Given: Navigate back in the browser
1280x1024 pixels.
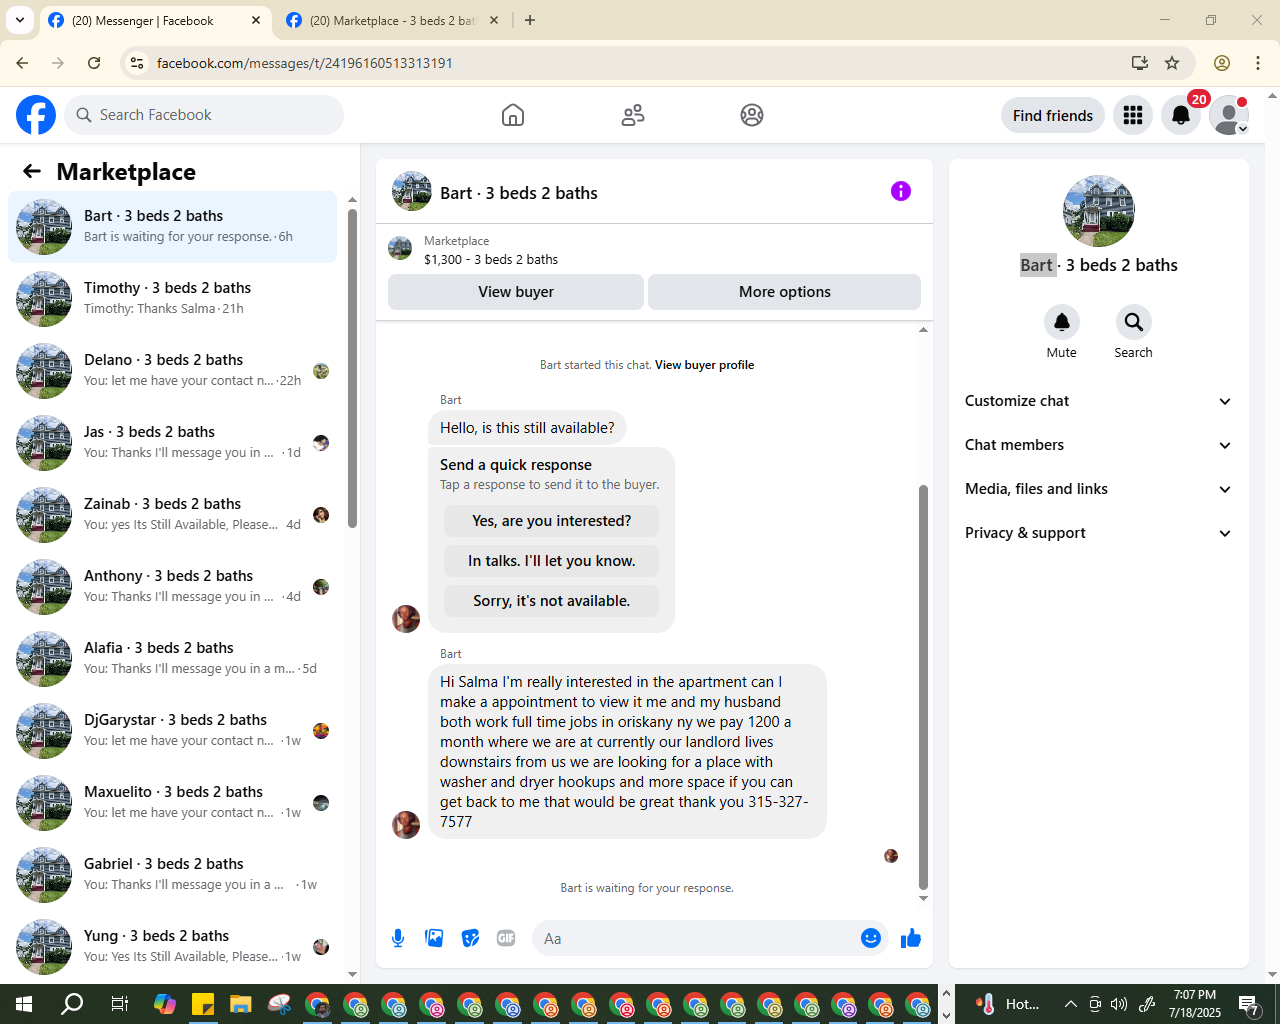Looking at the screenshot, I should point(22,63).
